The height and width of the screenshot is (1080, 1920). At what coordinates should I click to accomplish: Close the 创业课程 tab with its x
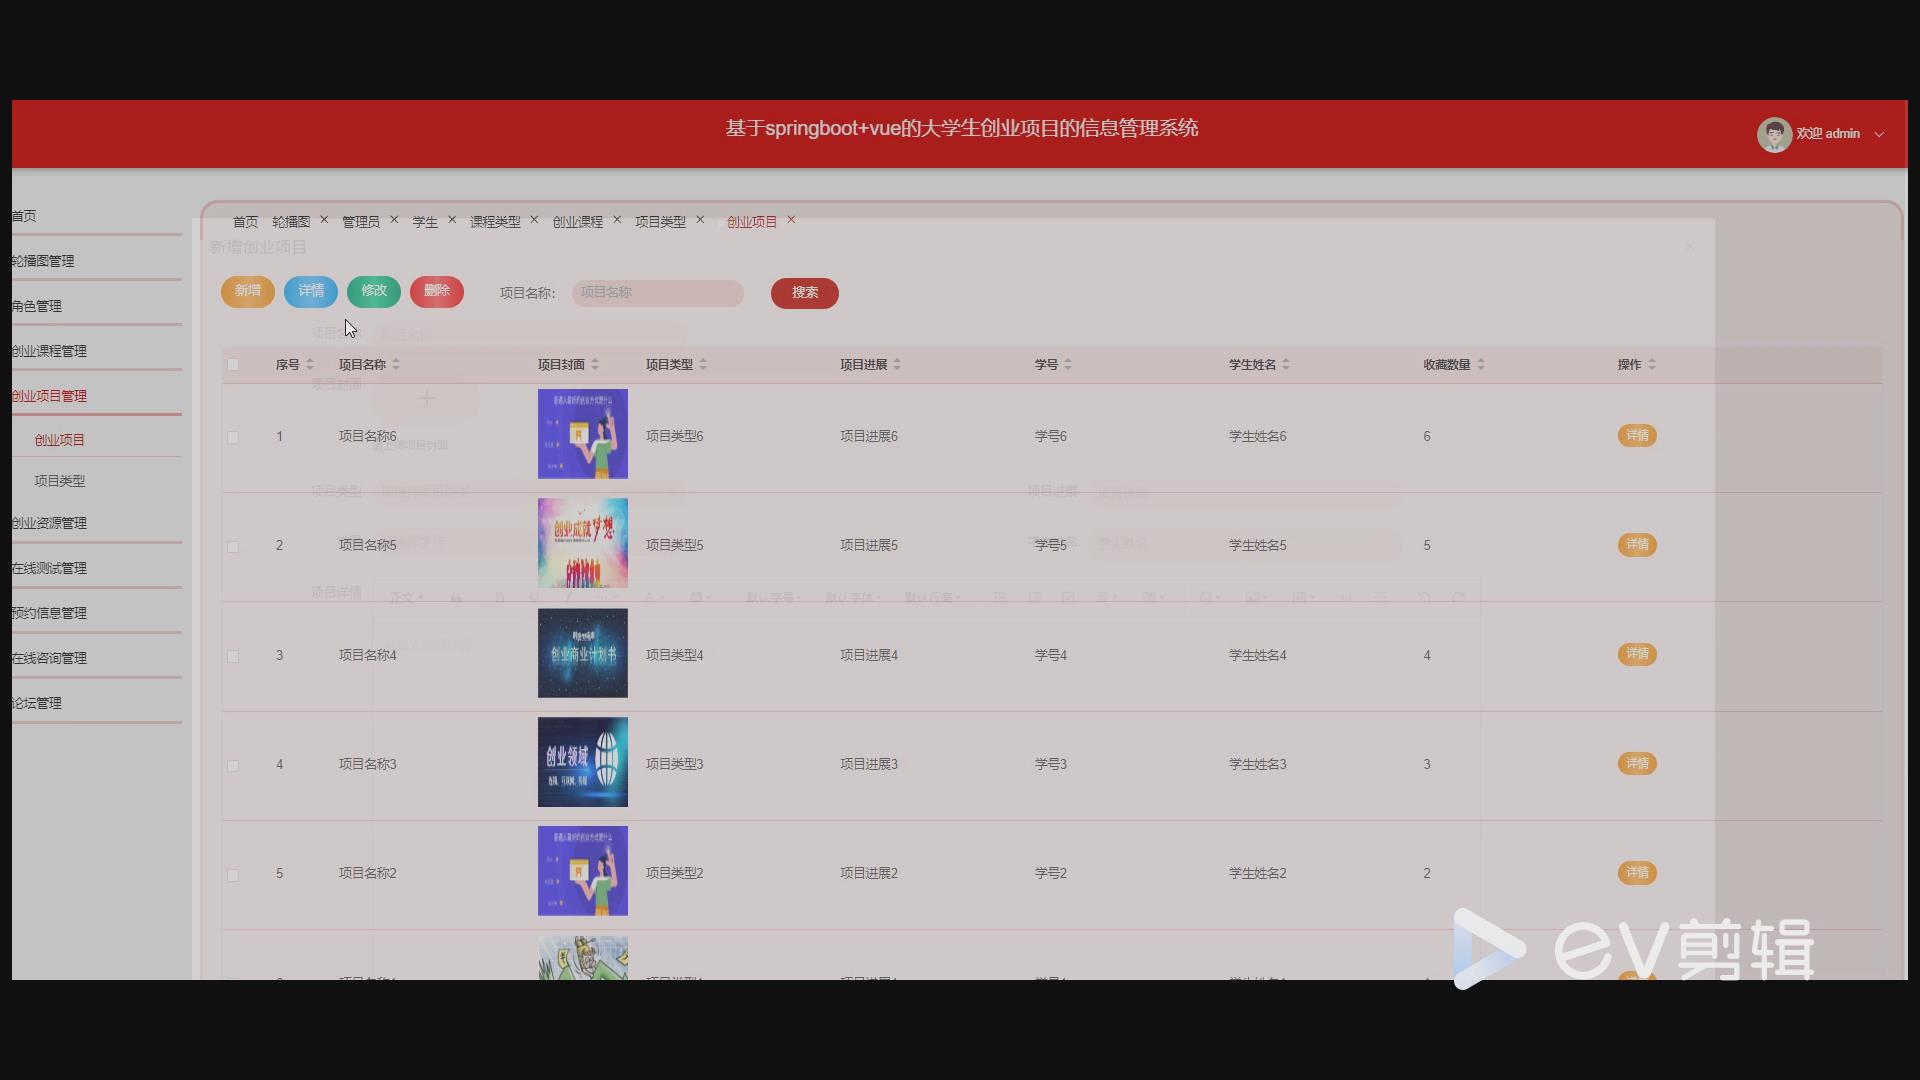617,220
